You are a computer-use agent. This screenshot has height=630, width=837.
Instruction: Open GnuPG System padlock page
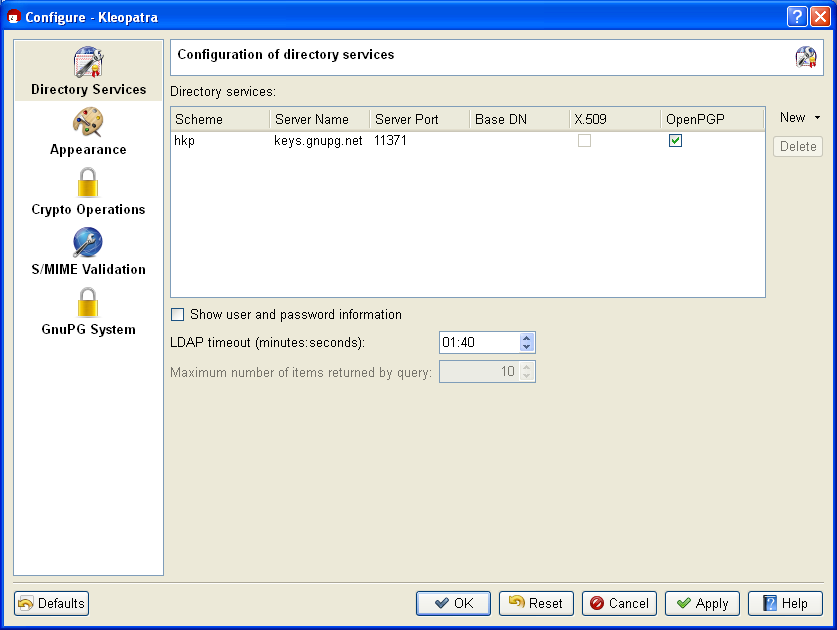(x=88, y=311)
